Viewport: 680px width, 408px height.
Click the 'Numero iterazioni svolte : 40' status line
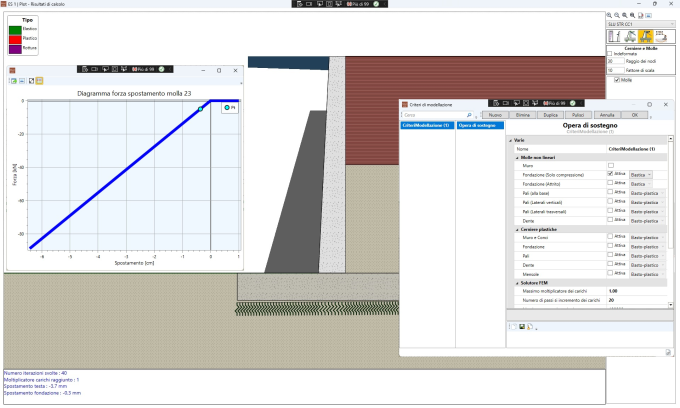click(x=36, y=373)
